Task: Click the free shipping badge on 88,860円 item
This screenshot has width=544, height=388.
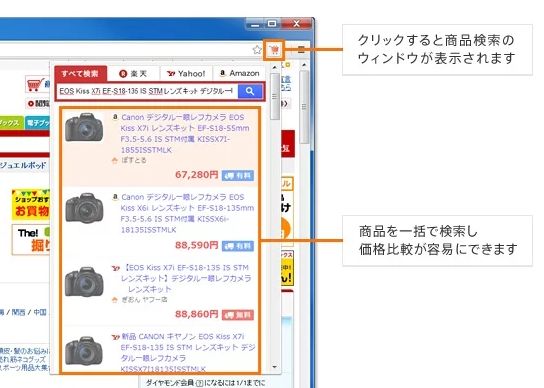Action: [x=238, y=315]
